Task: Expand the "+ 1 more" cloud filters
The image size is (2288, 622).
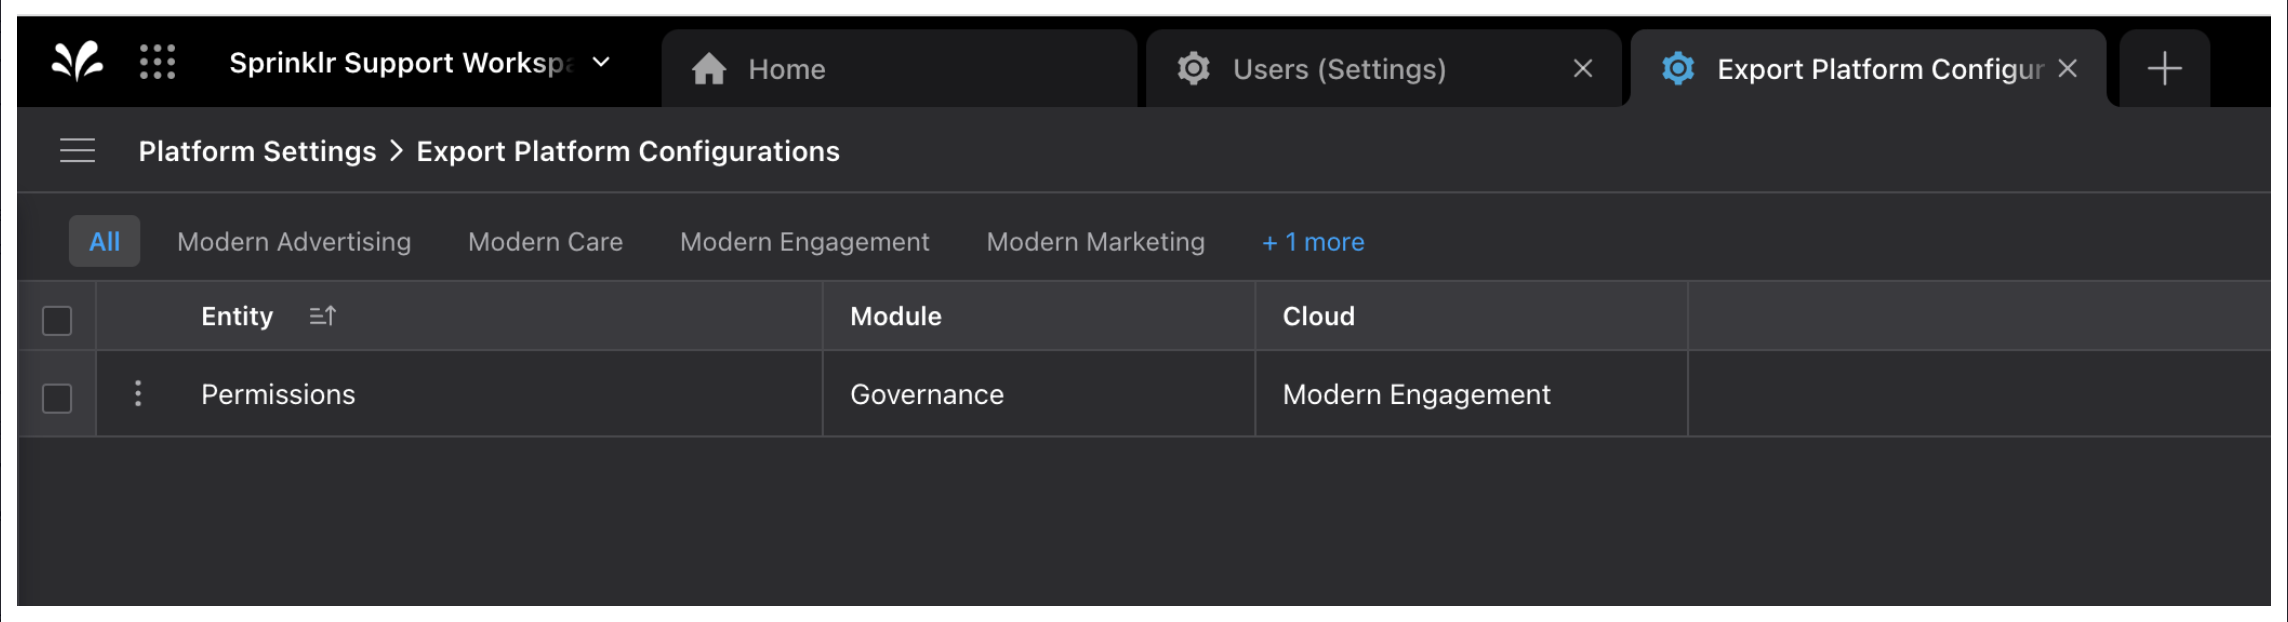Action: tap(1313, 242)
